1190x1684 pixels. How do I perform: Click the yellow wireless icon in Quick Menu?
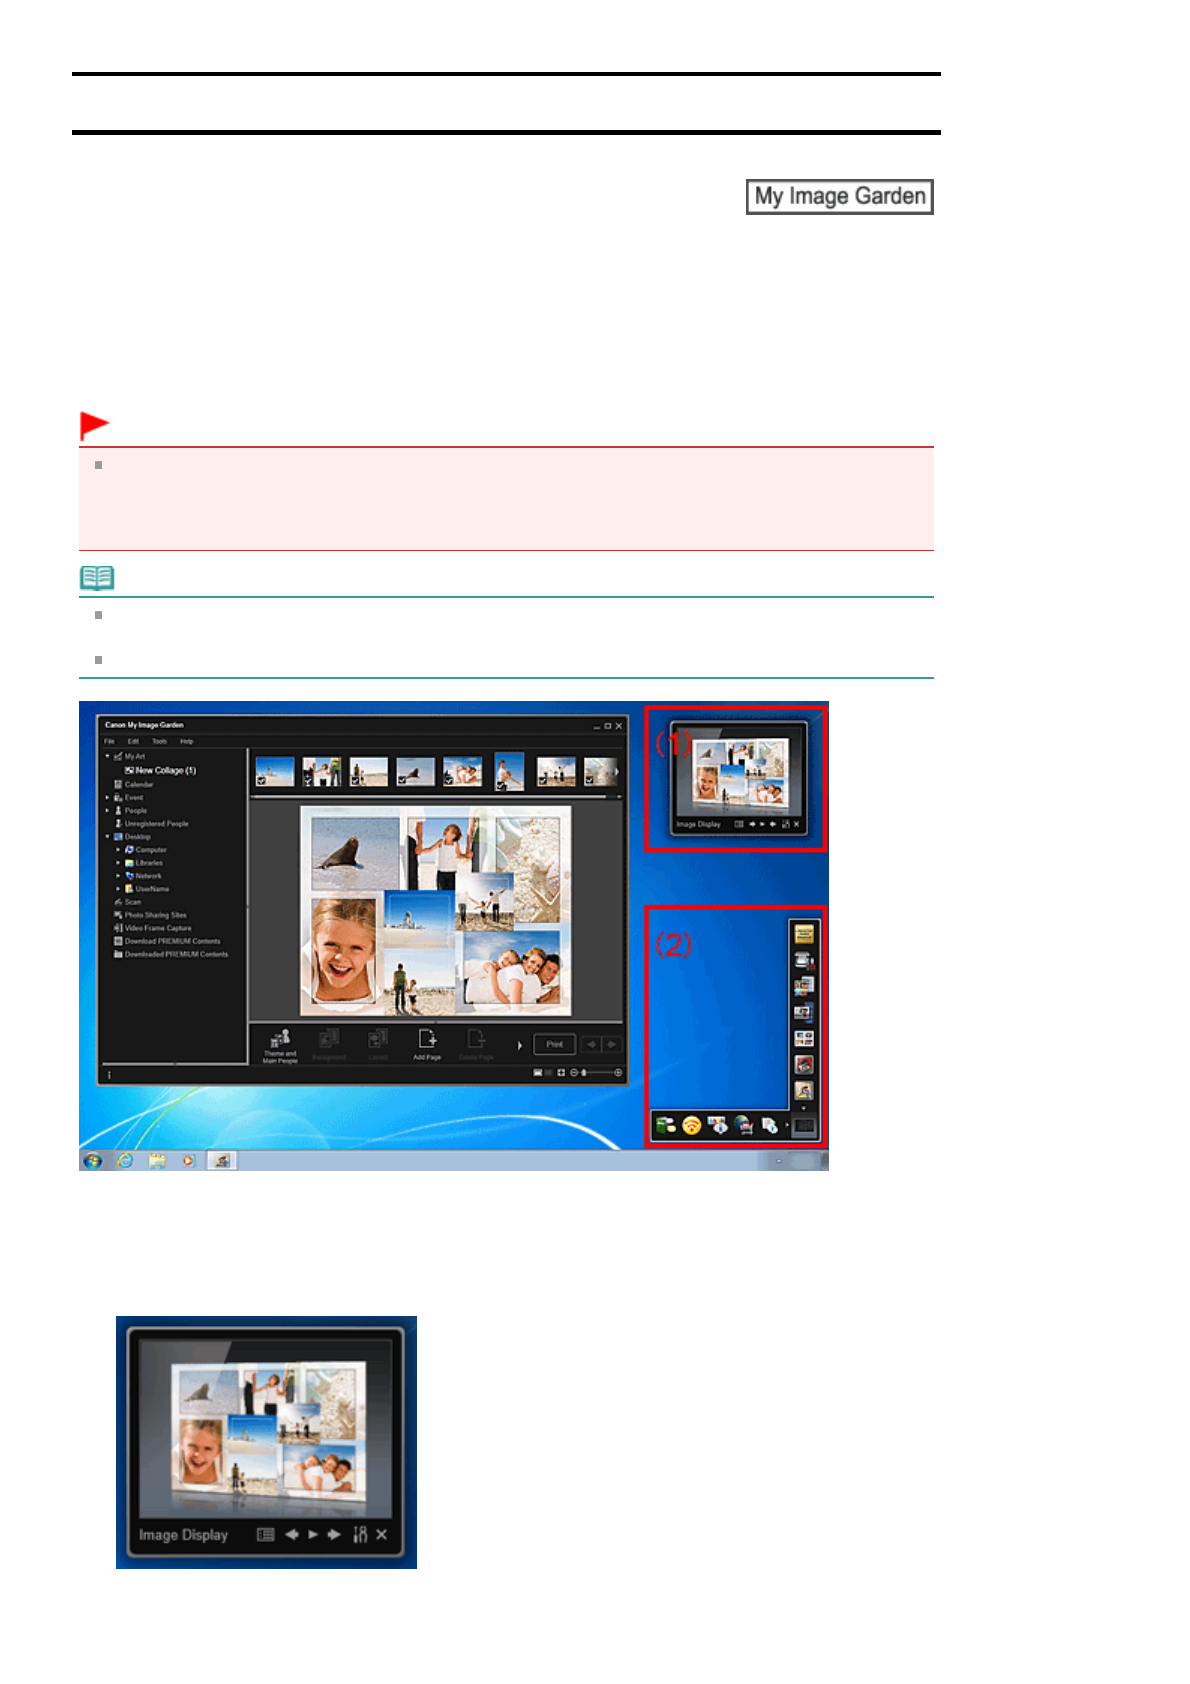click(x=692, y=1126)
